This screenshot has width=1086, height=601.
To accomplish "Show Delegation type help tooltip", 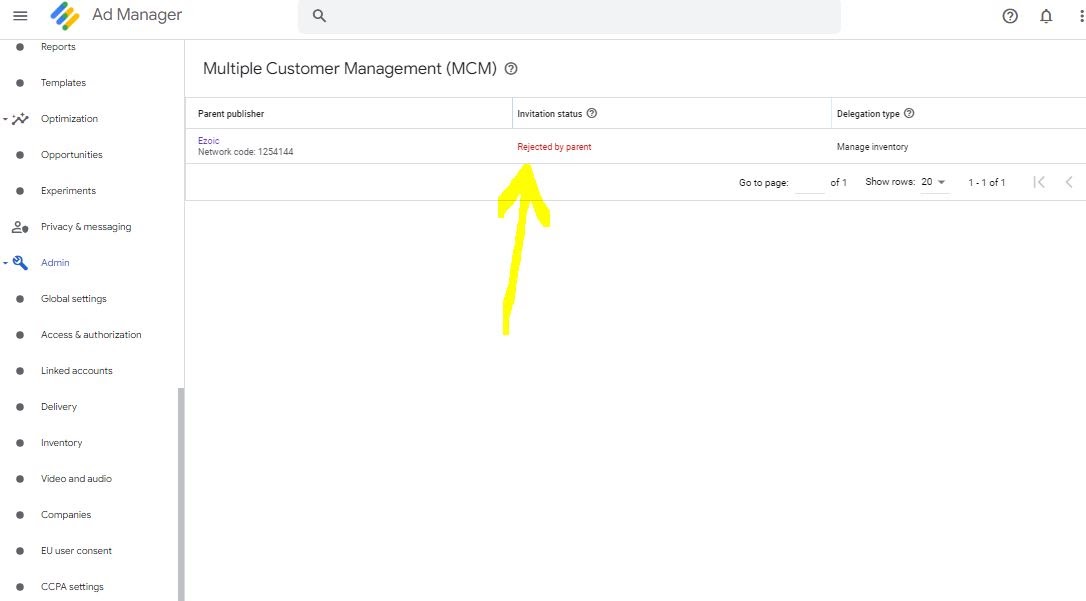I will (909, 113).
